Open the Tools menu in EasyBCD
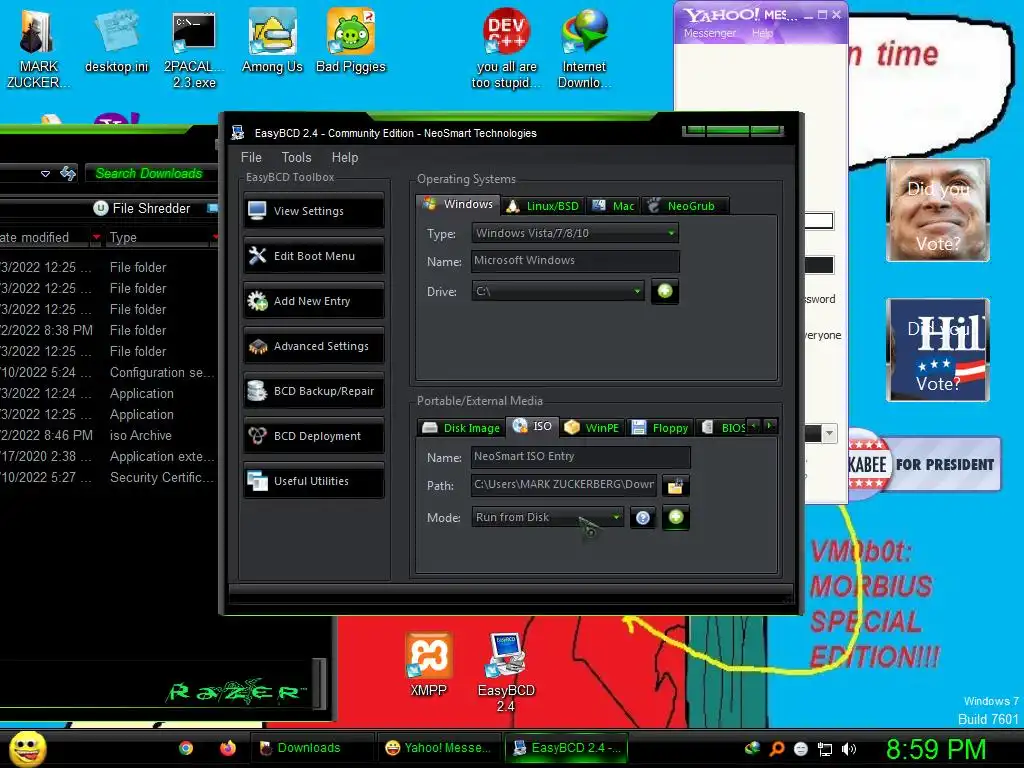The image size is (1024, 768). 296,157
